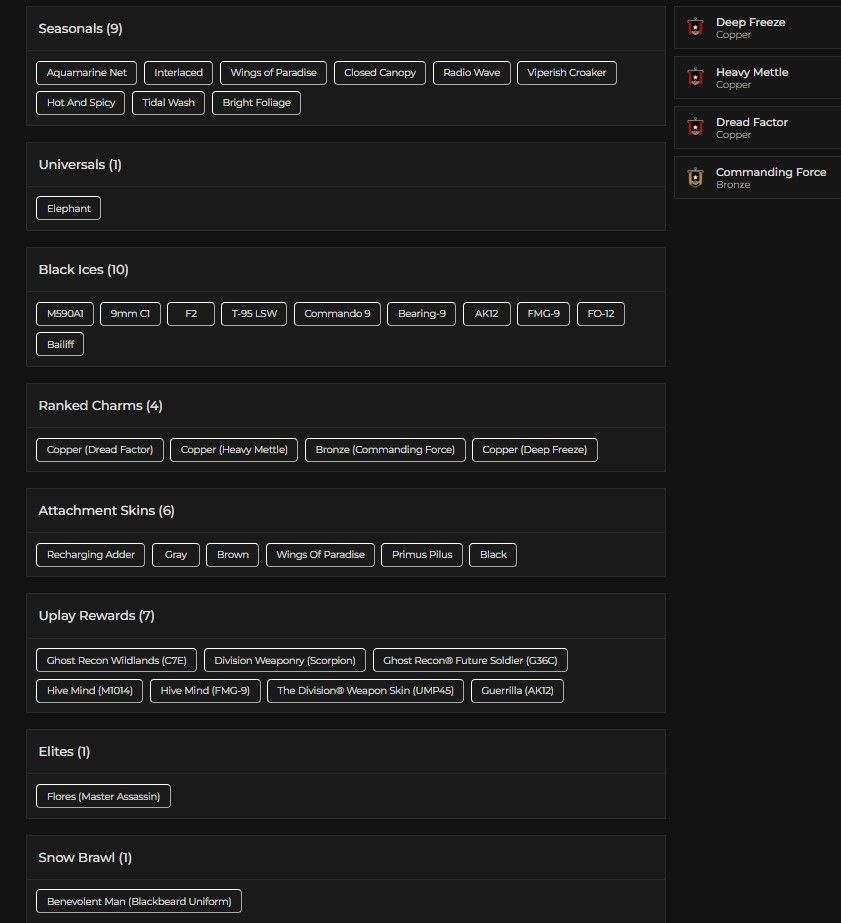841x923 pixels.
Task: Select the Copper (Heavy Mettle) charm tag
Action: click(x=234, y=450)
